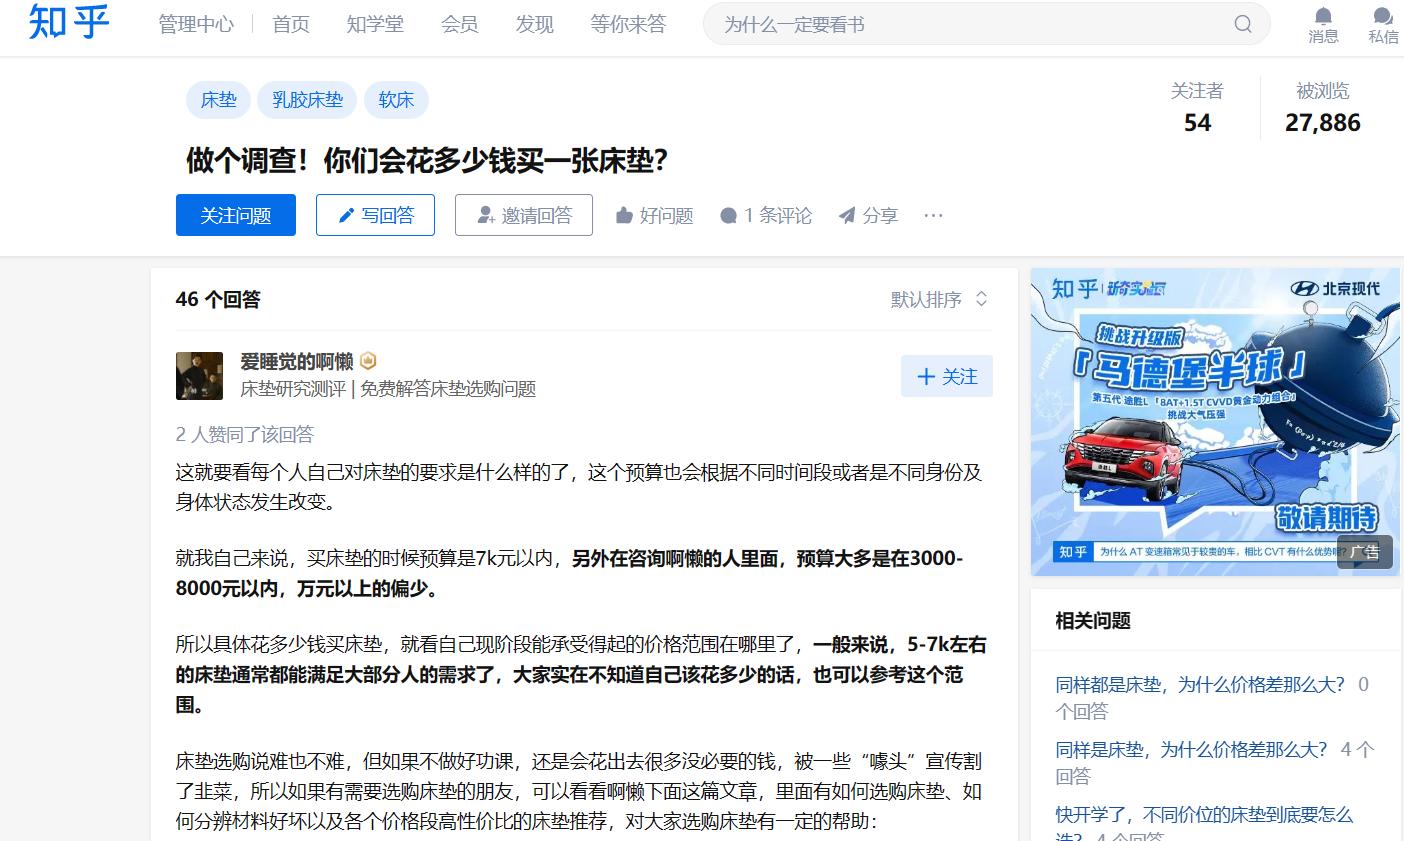Open the 首页 menu item
Image resolution: width=1404 pixels, height=841 pixels.
(290, 24)
